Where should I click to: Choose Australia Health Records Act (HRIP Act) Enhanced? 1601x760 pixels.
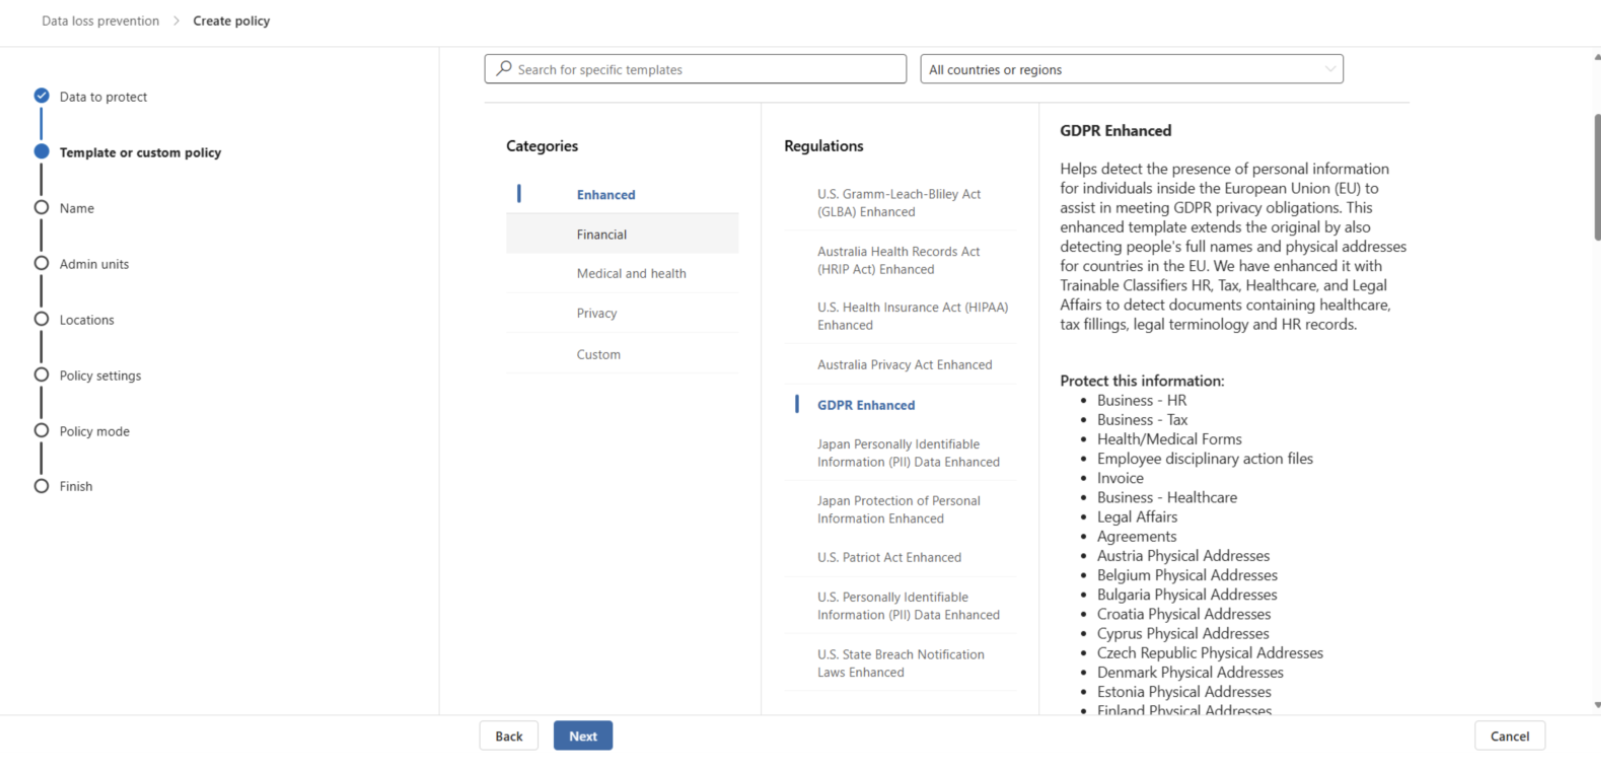pyautogui.click(x=900, y=260)
